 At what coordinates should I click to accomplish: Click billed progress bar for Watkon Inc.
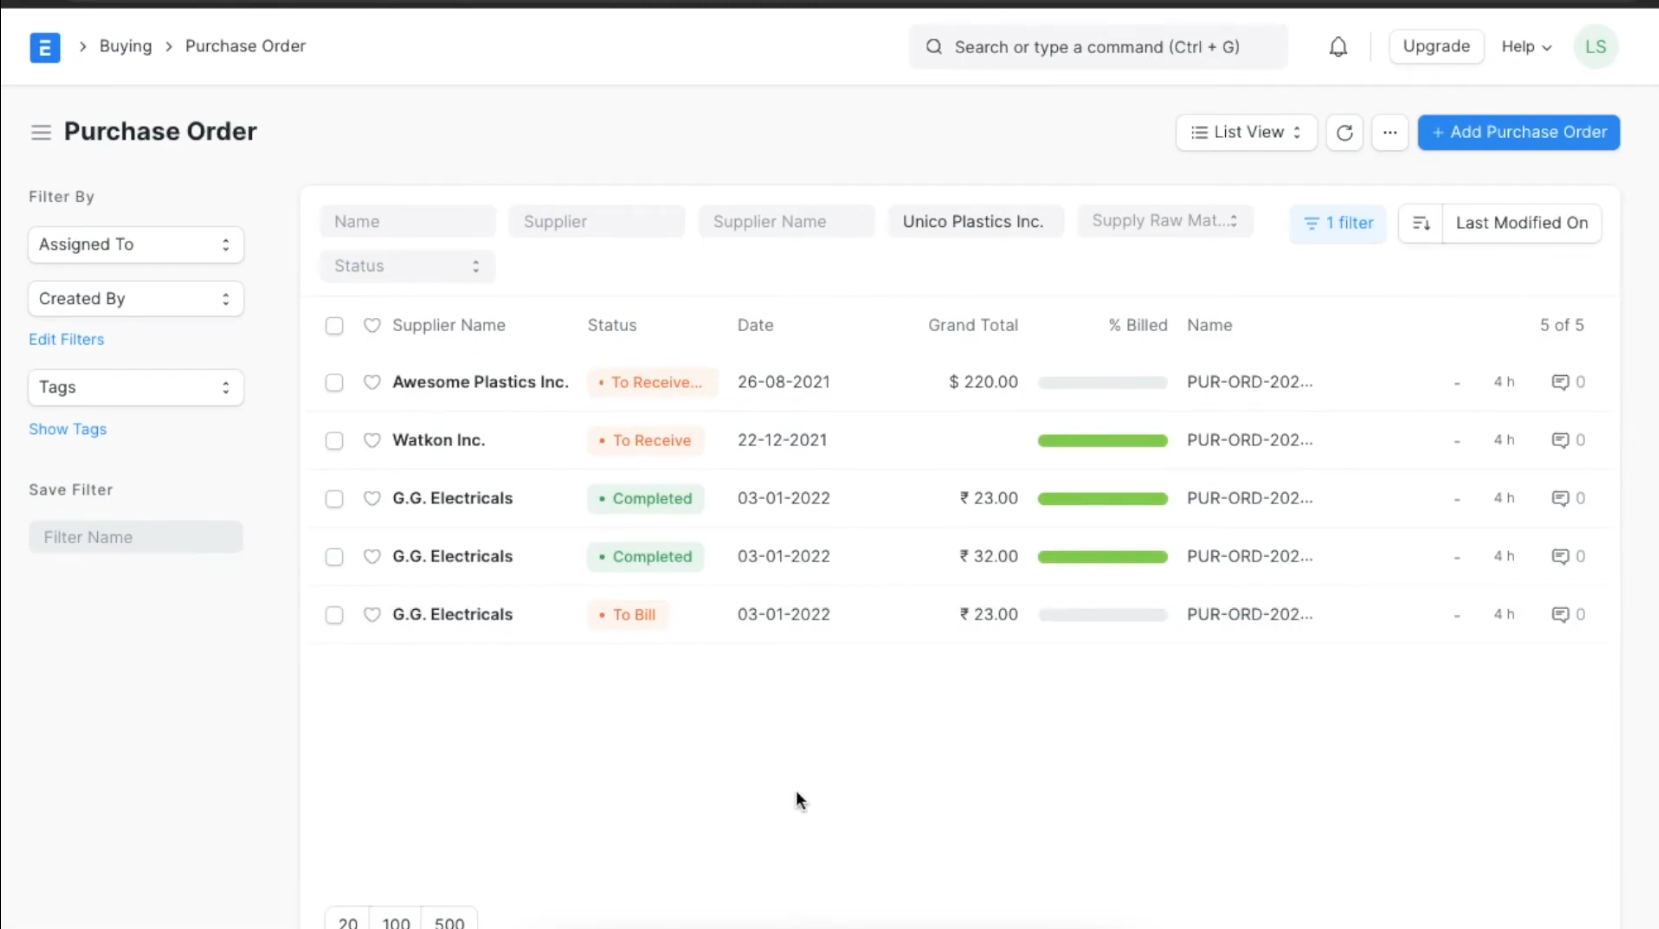pos(1102,440)
